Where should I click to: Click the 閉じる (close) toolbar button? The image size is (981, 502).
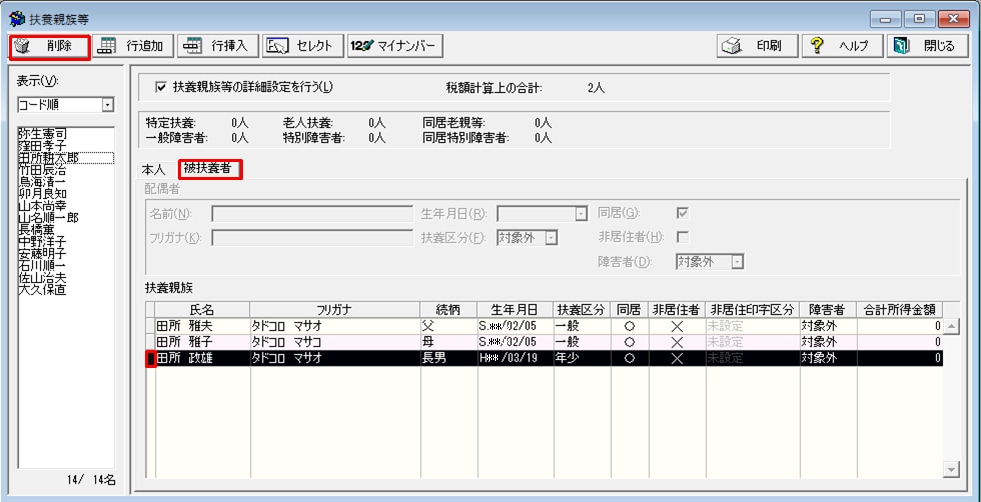click(927, 46)
